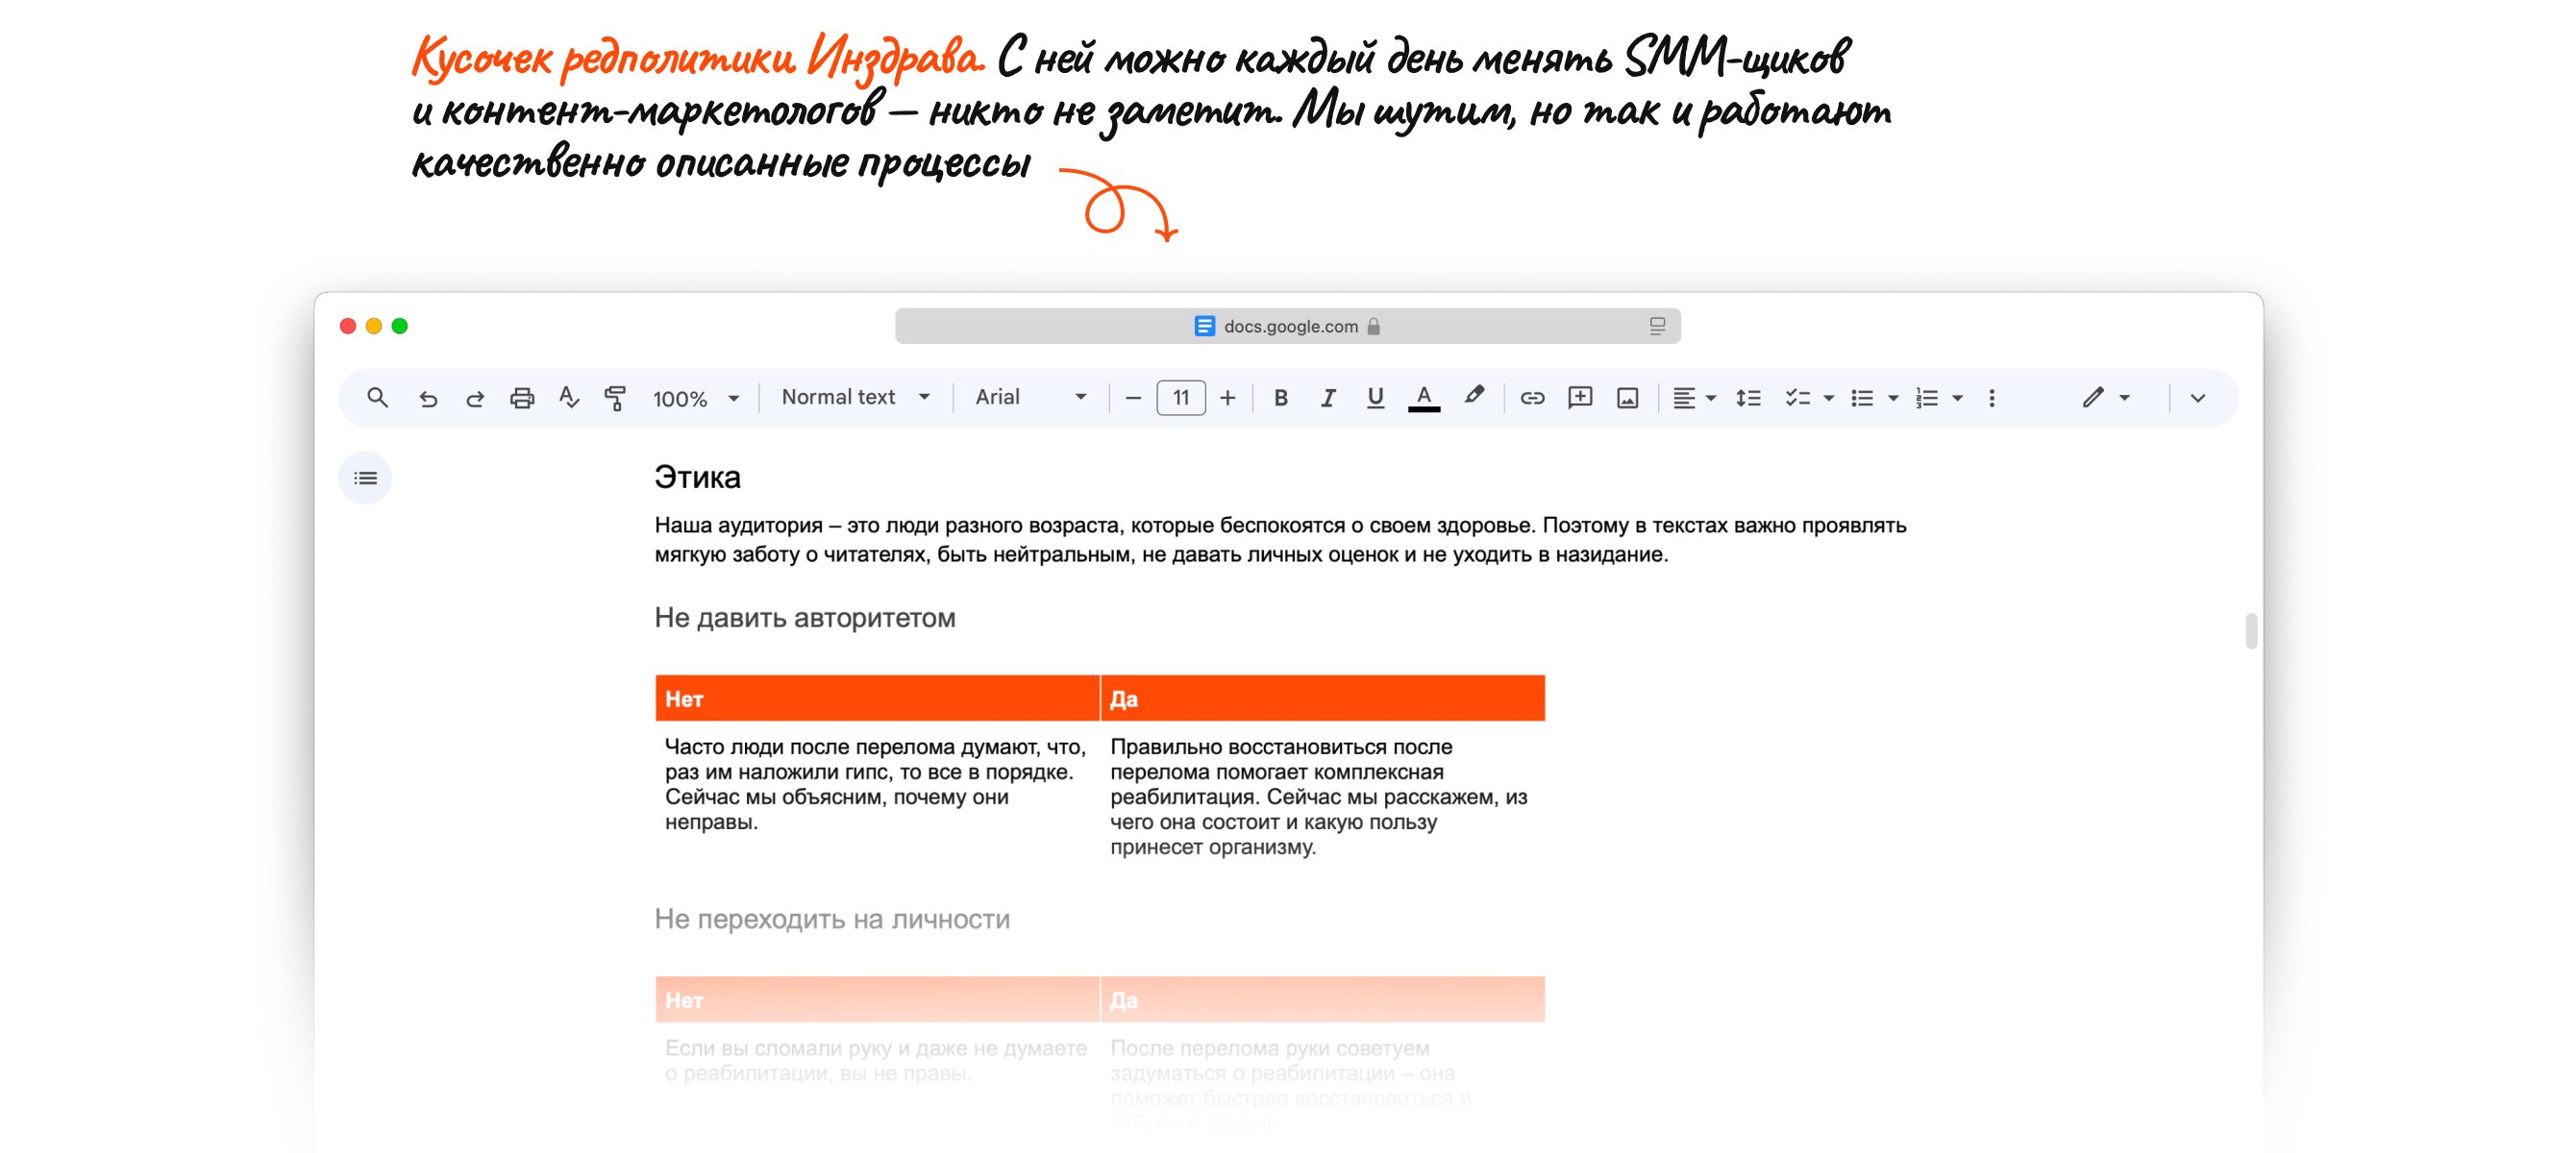
Task: Show the document outline
Action: (365, 478)
